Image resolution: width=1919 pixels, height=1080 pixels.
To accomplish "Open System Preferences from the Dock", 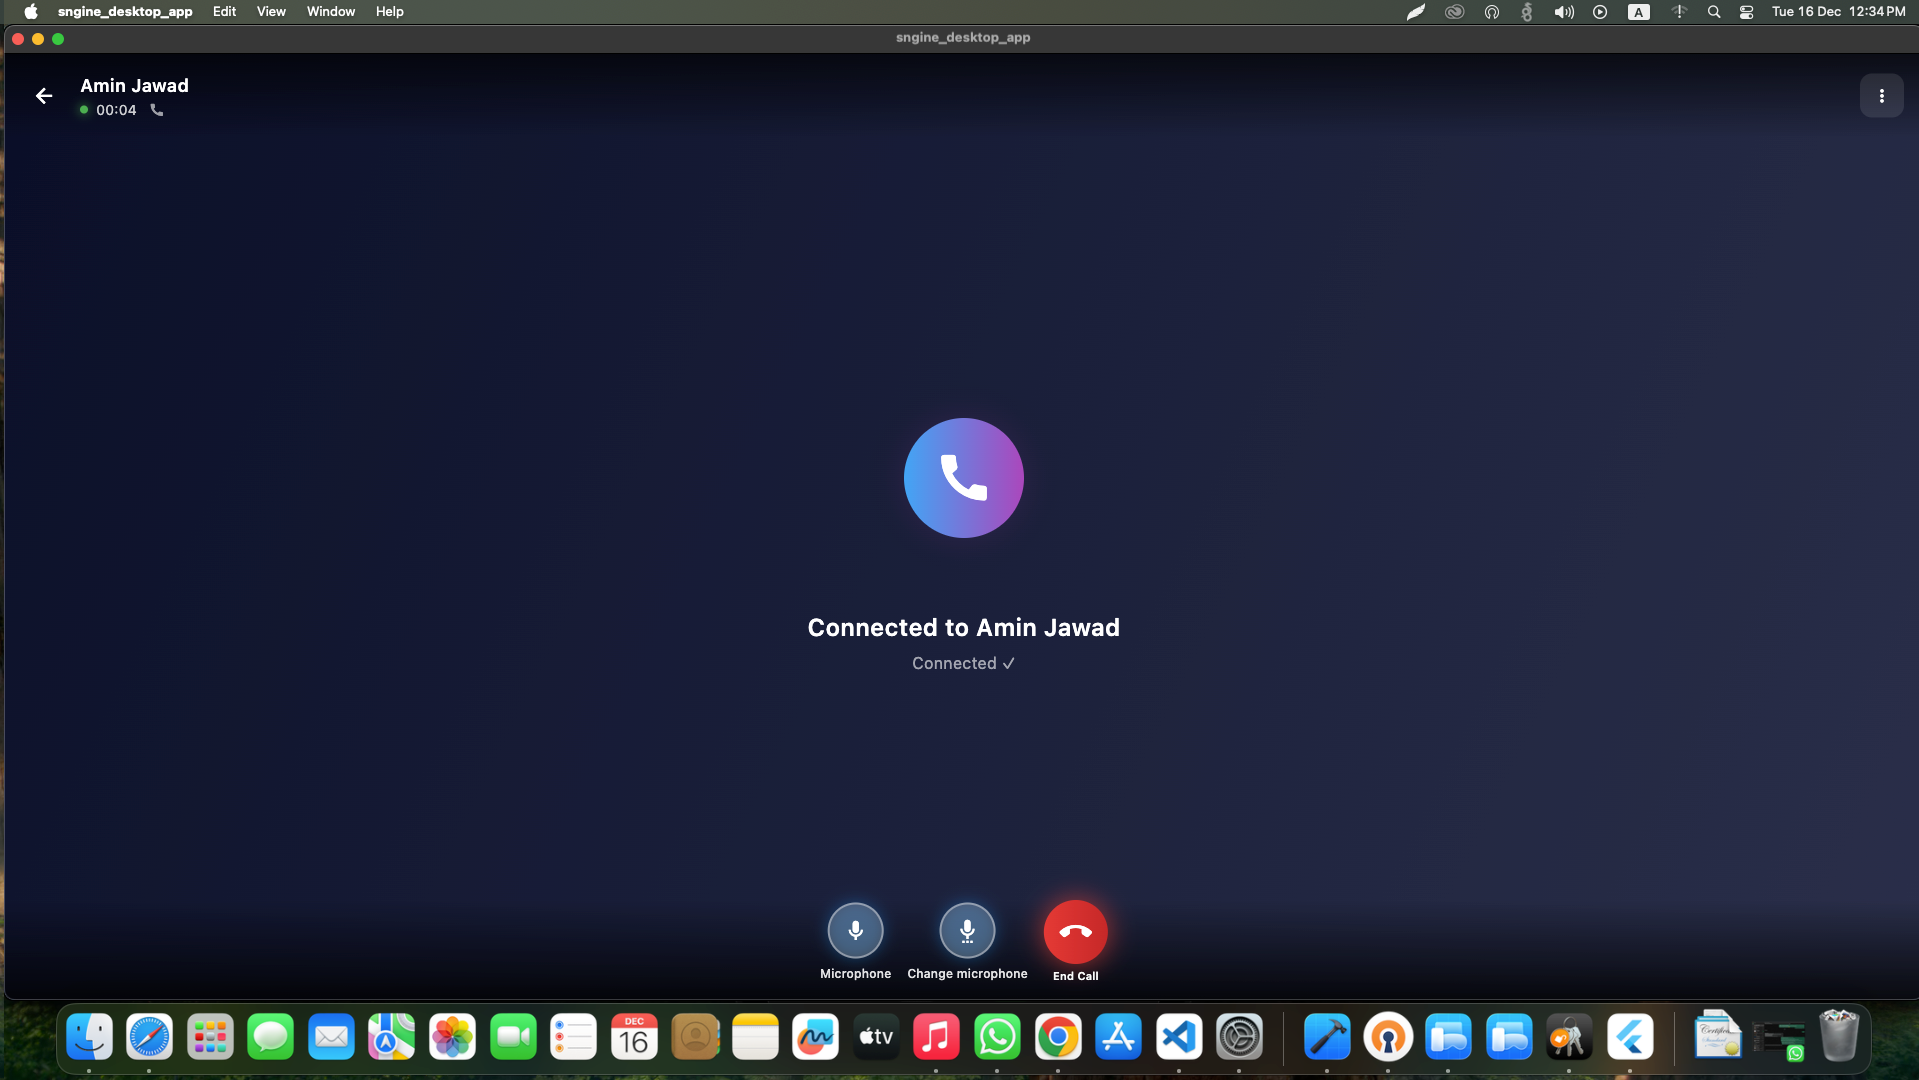I will [1239, 1037].
